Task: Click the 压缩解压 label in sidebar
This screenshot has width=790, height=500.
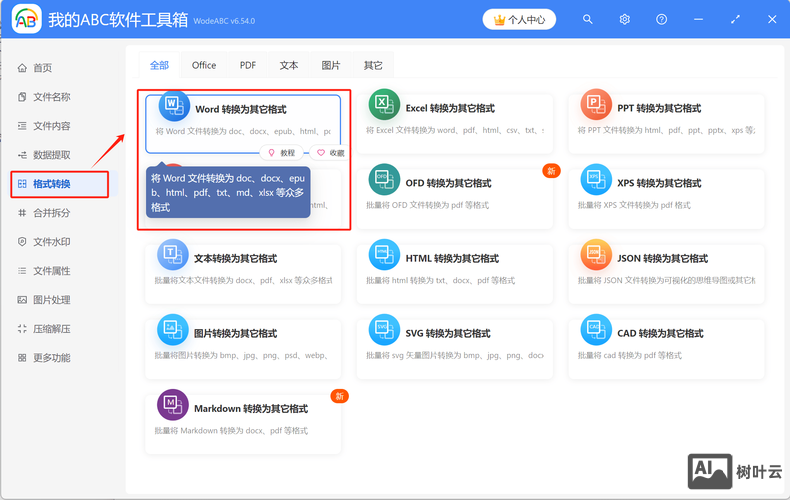Action: [x=52, y=329]
